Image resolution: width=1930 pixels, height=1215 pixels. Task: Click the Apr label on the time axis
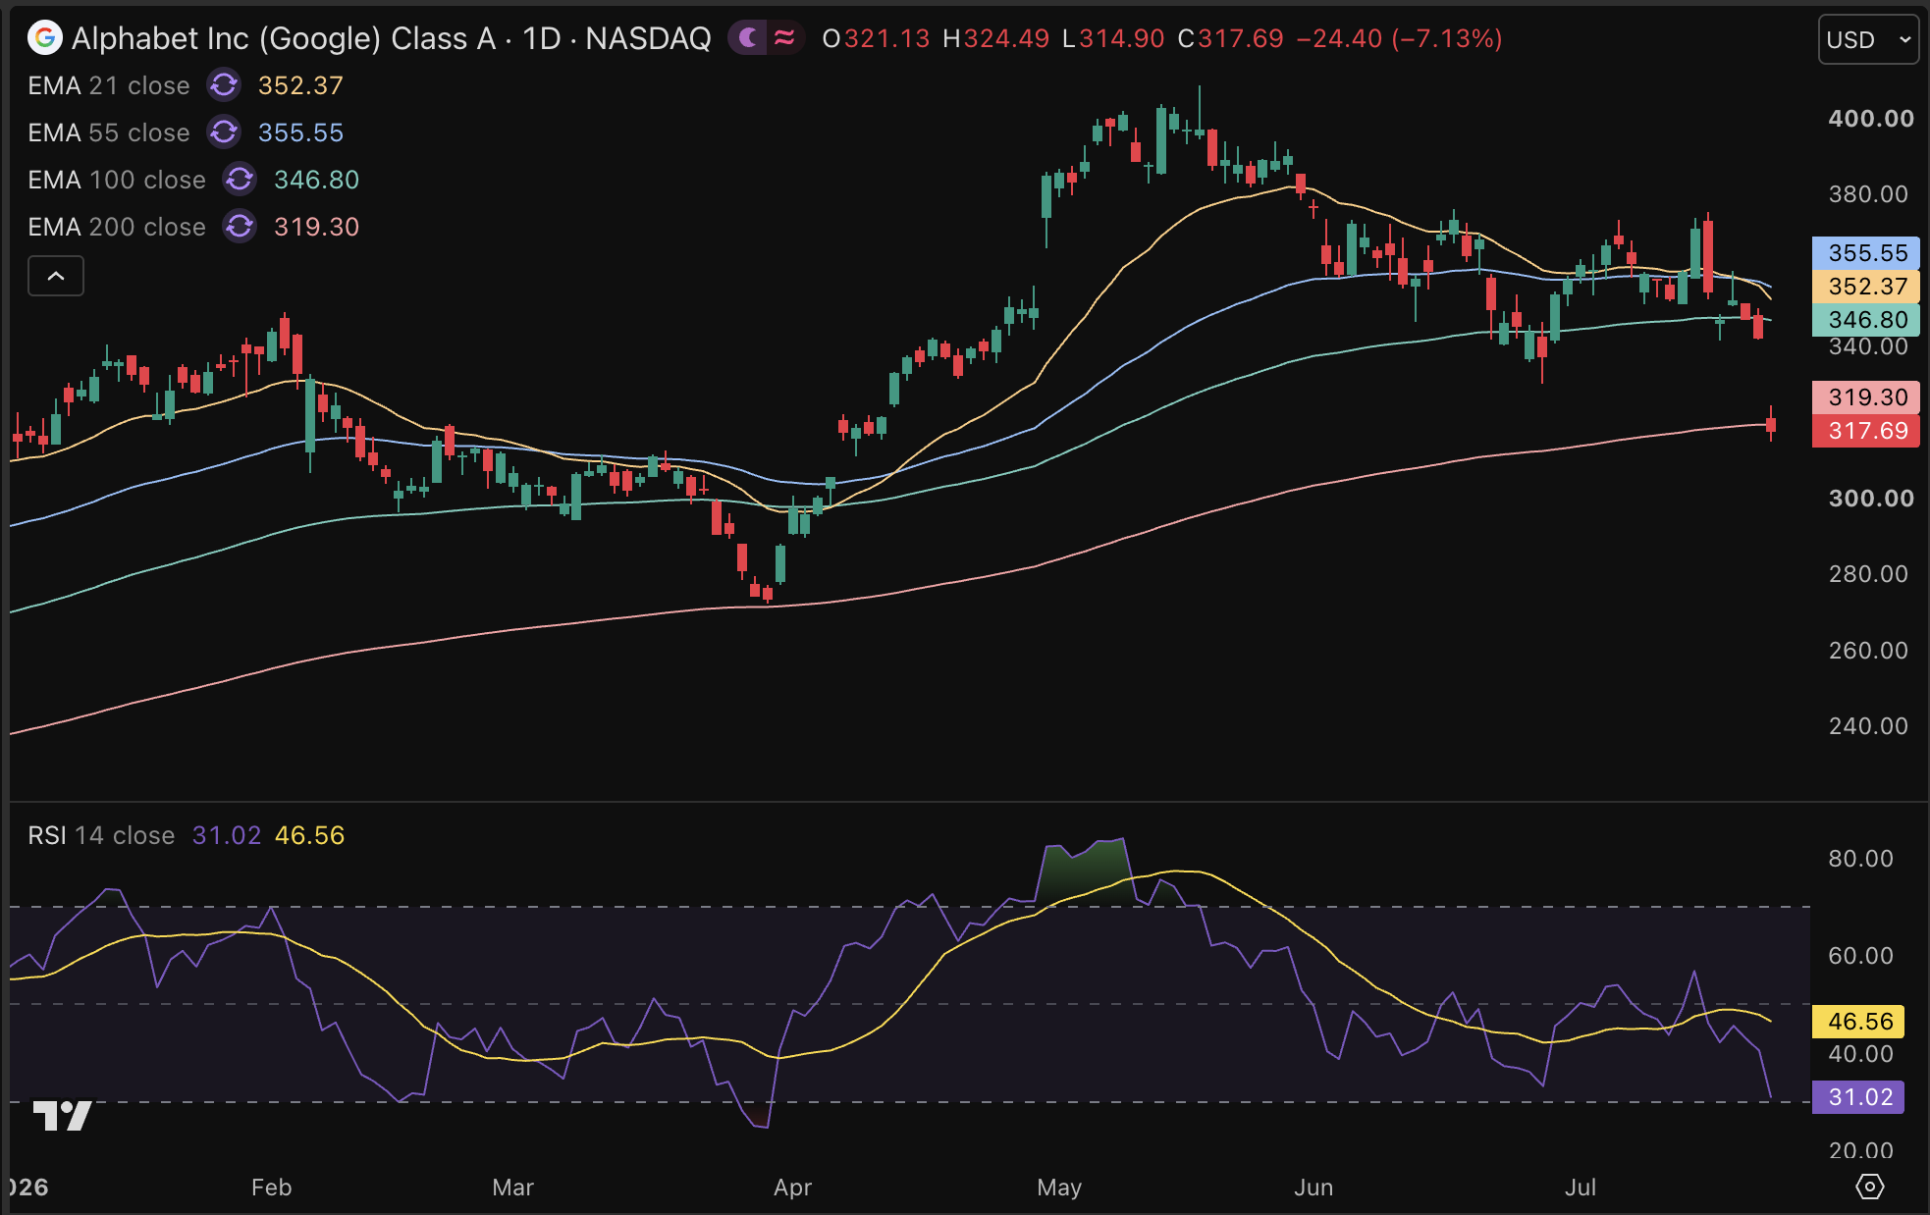click(792, 1187)
